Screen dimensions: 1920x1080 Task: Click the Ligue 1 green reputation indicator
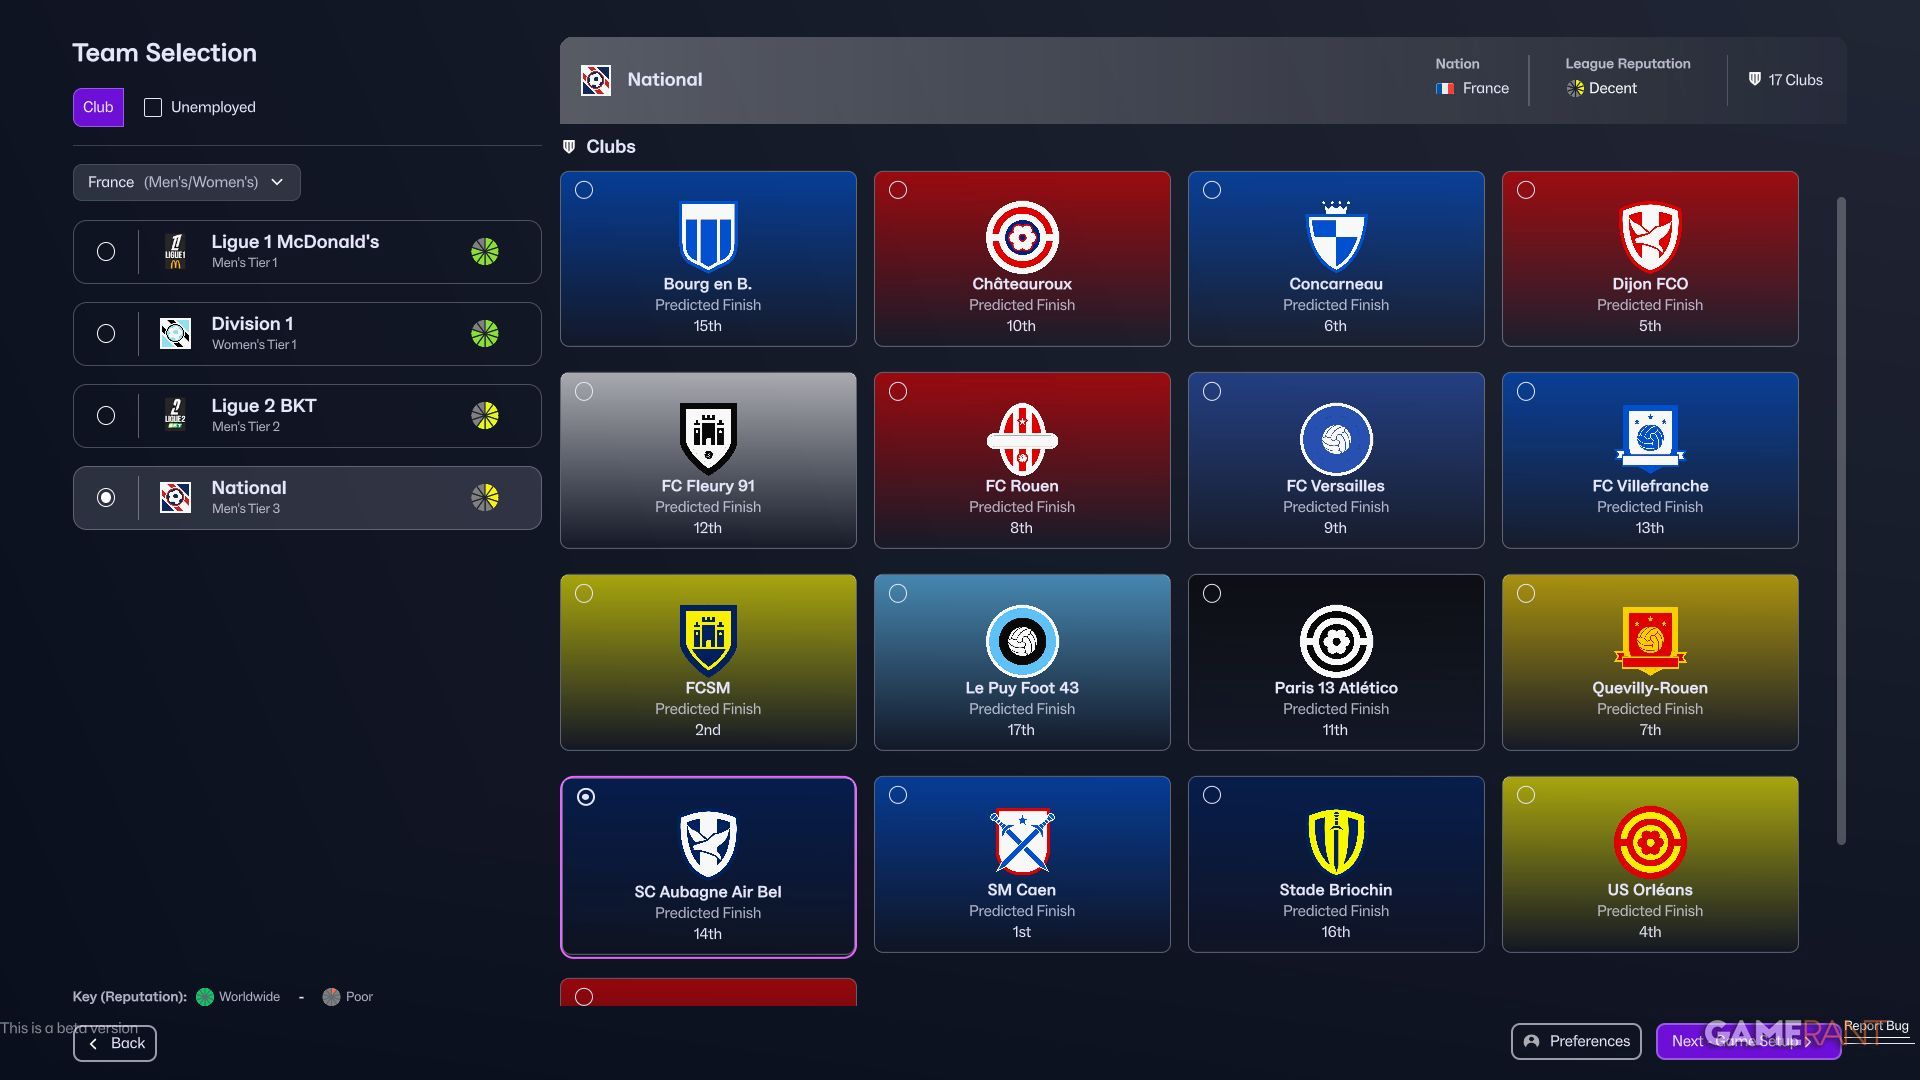(485, 252)
